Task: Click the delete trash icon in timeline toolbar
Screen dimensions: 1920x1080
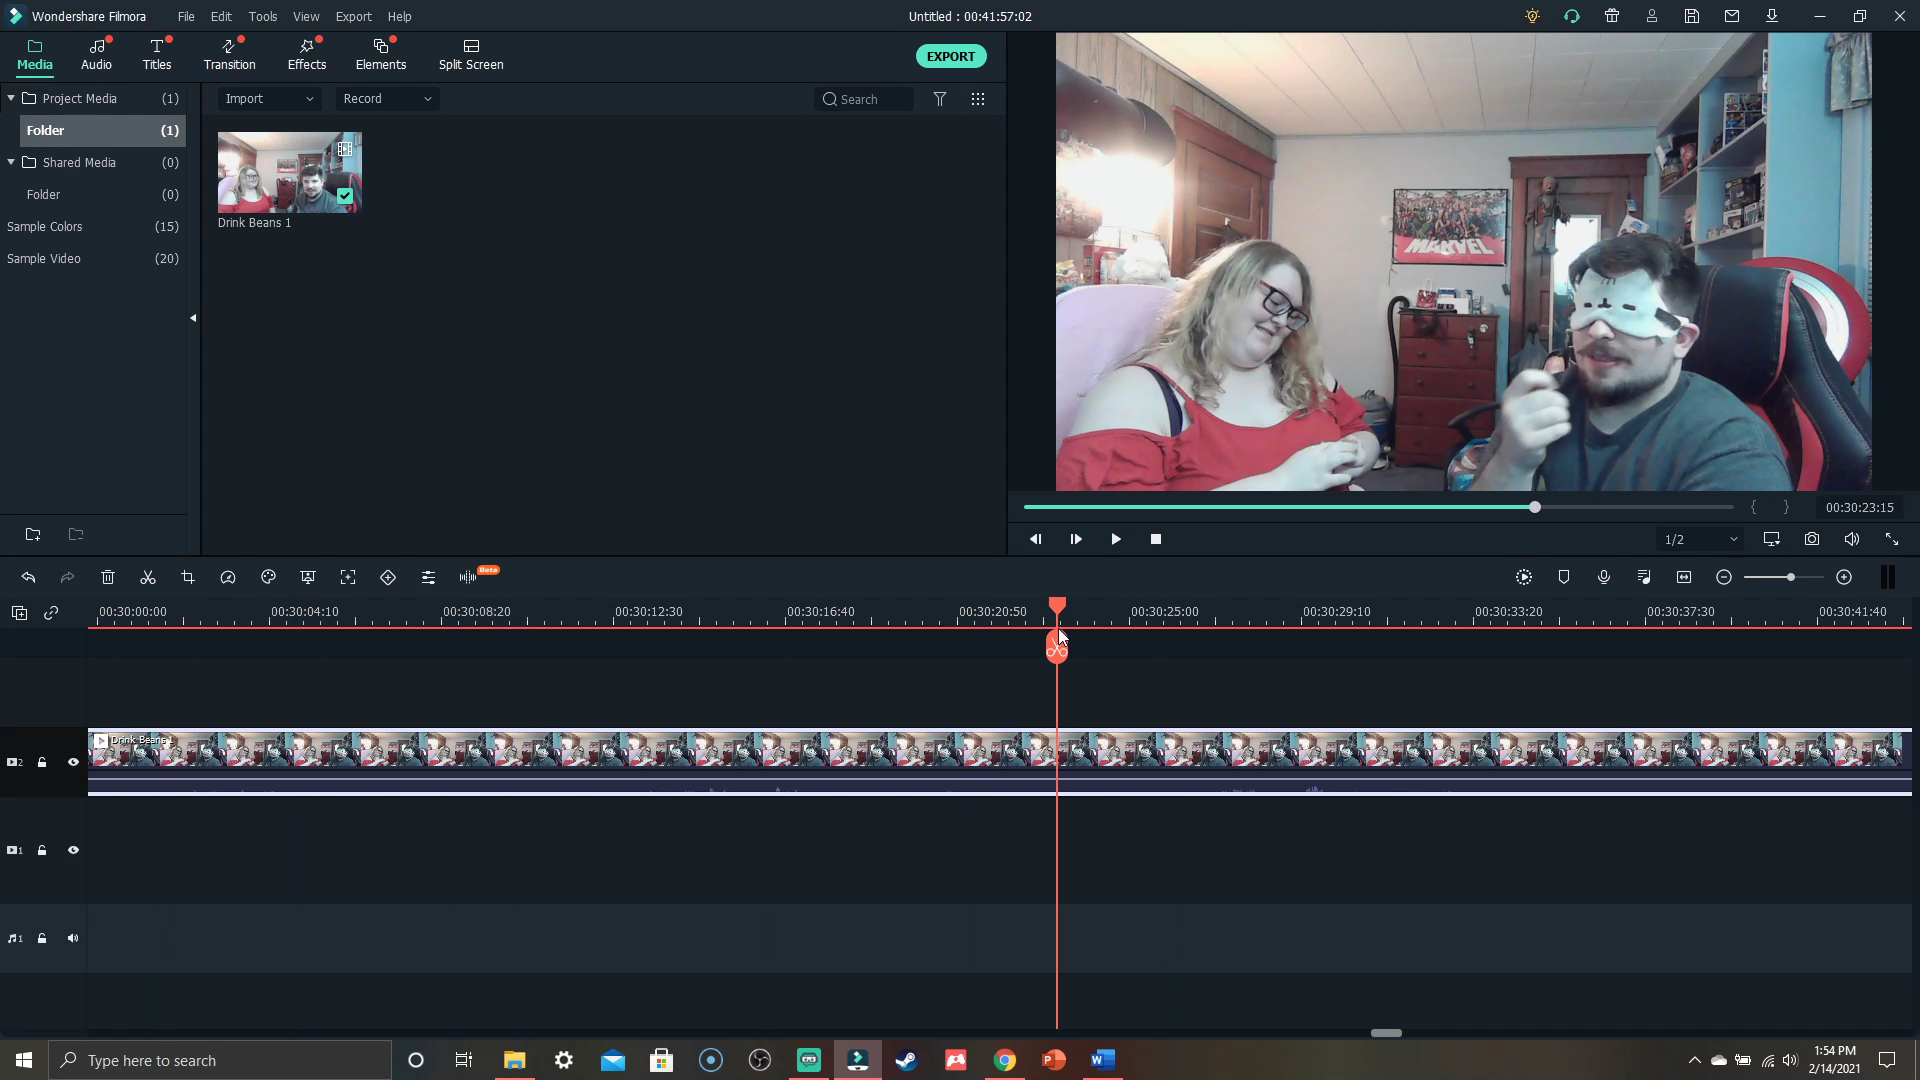Action: tap(108, 578)
